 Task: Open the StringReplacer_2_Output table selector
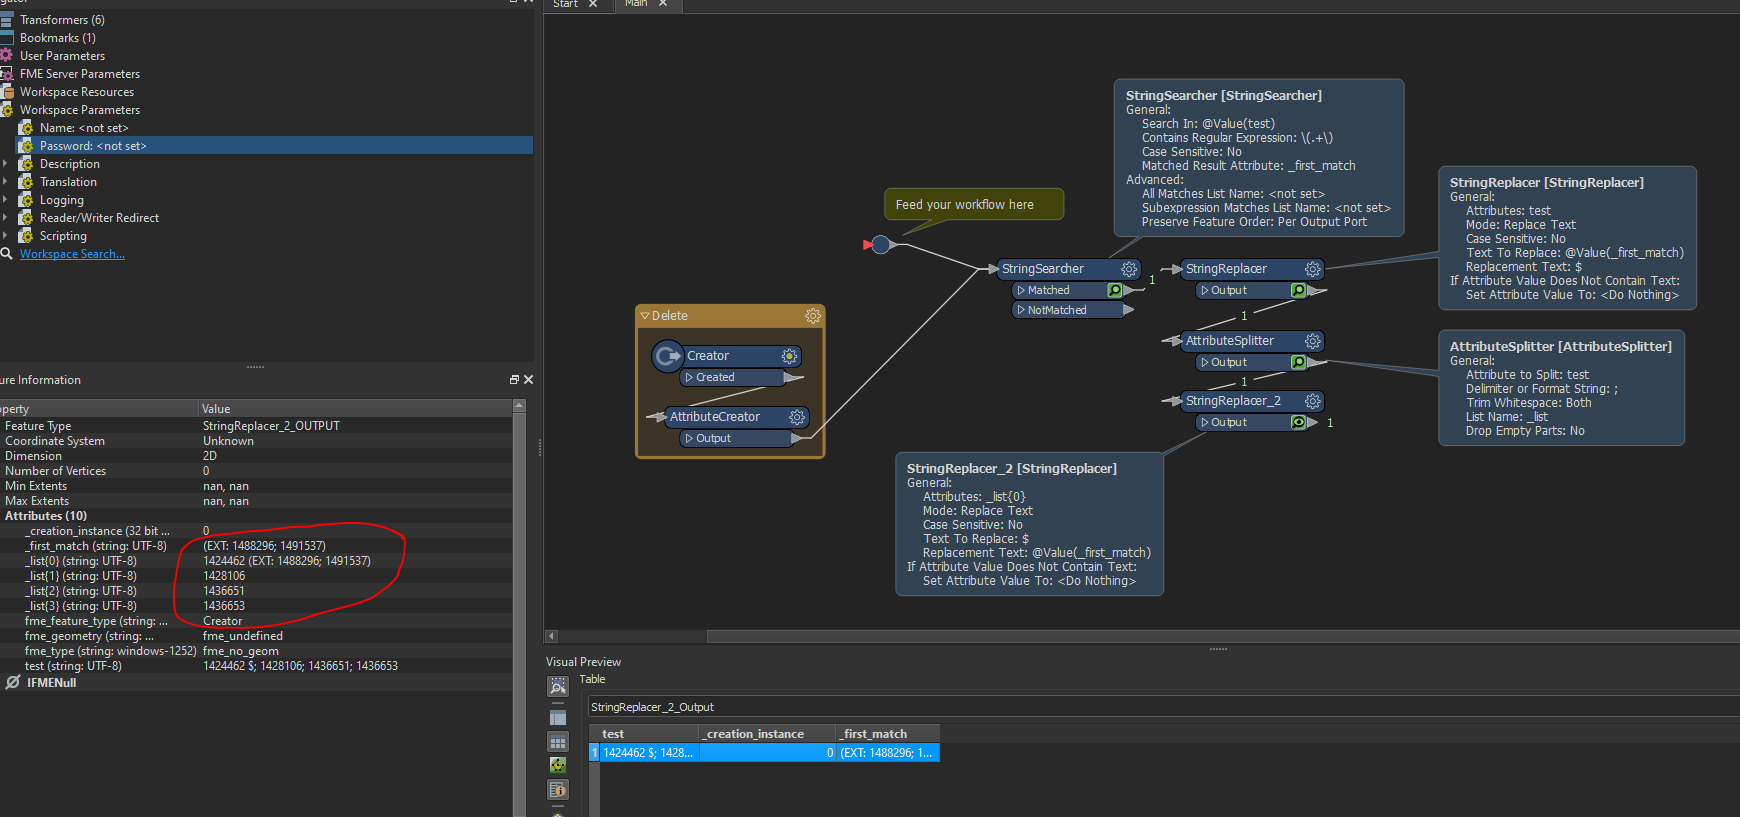pos(1163,707)
